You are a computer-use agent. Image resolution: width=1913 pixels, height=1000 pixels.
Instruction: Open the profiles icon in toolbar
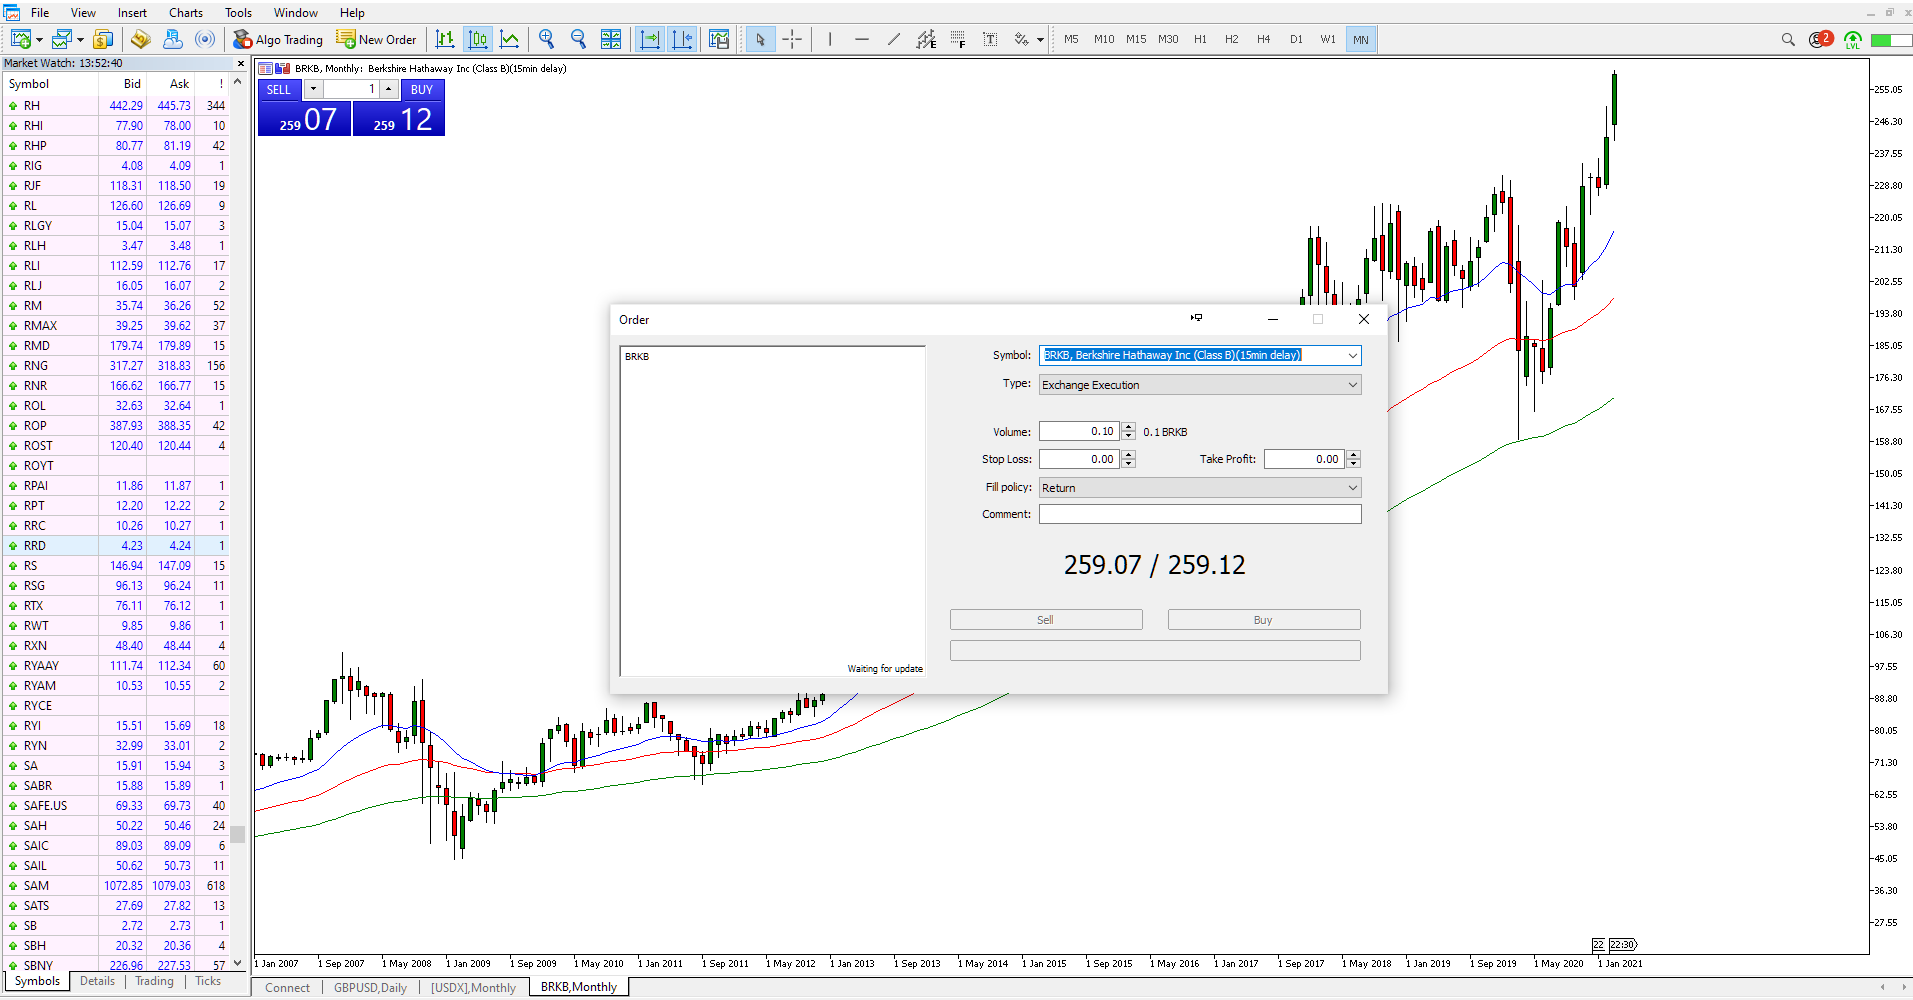[62, 39]
